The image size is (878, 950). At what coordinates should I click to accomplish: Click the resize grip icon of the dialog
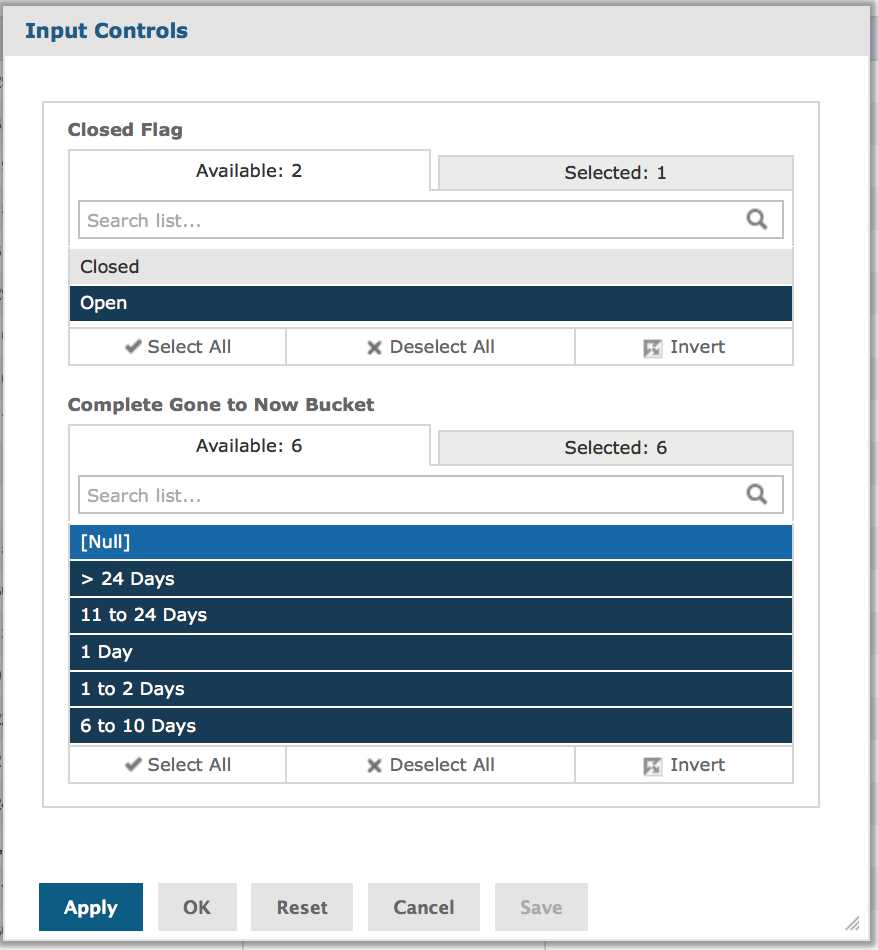click(x=853, y=923)
